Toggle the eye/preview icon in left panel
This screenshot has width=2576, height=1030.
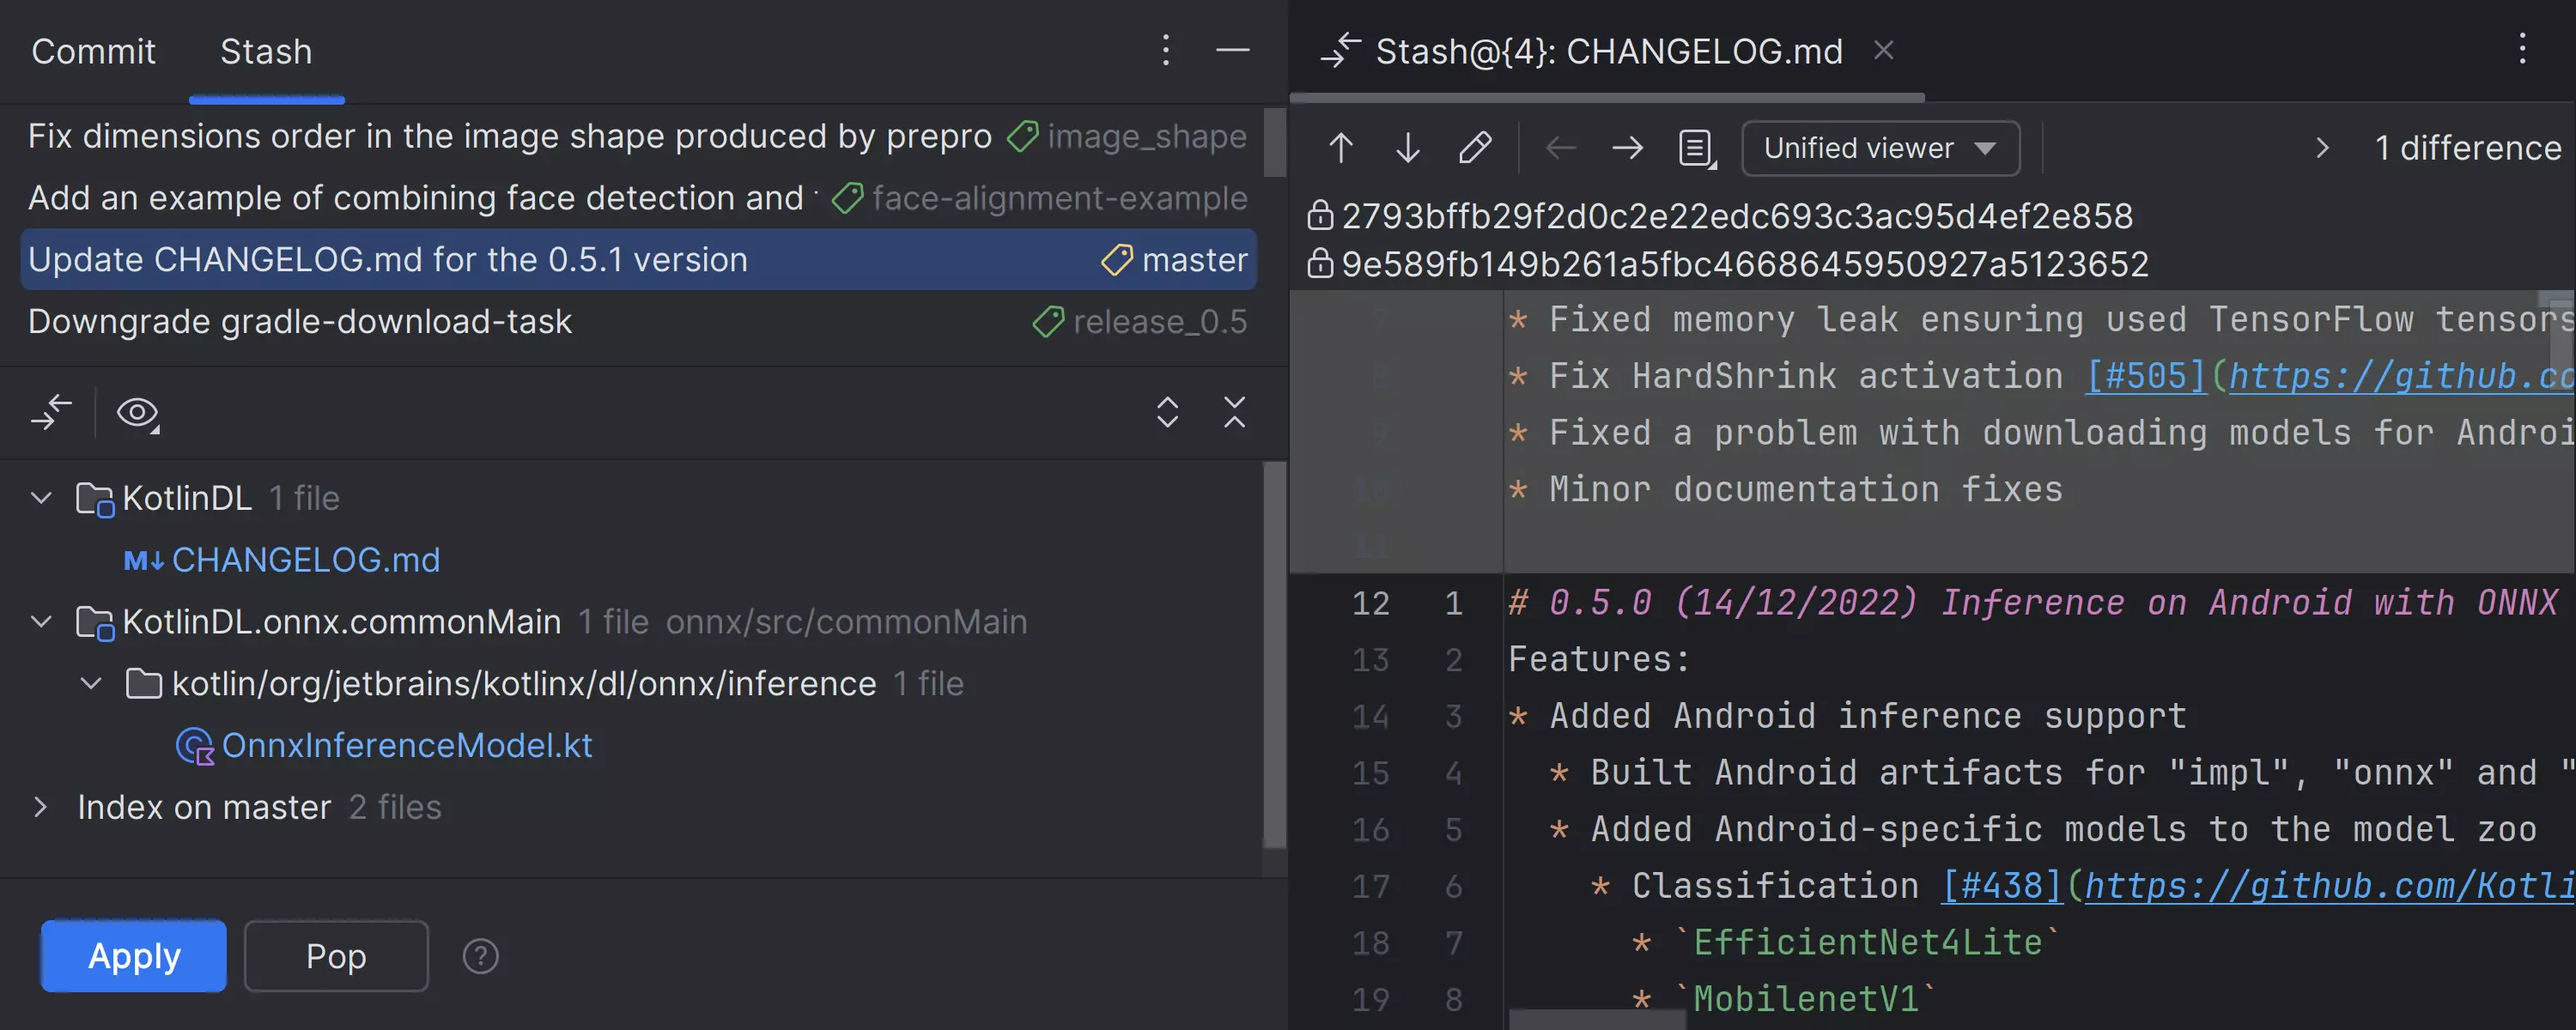[138, 414]
